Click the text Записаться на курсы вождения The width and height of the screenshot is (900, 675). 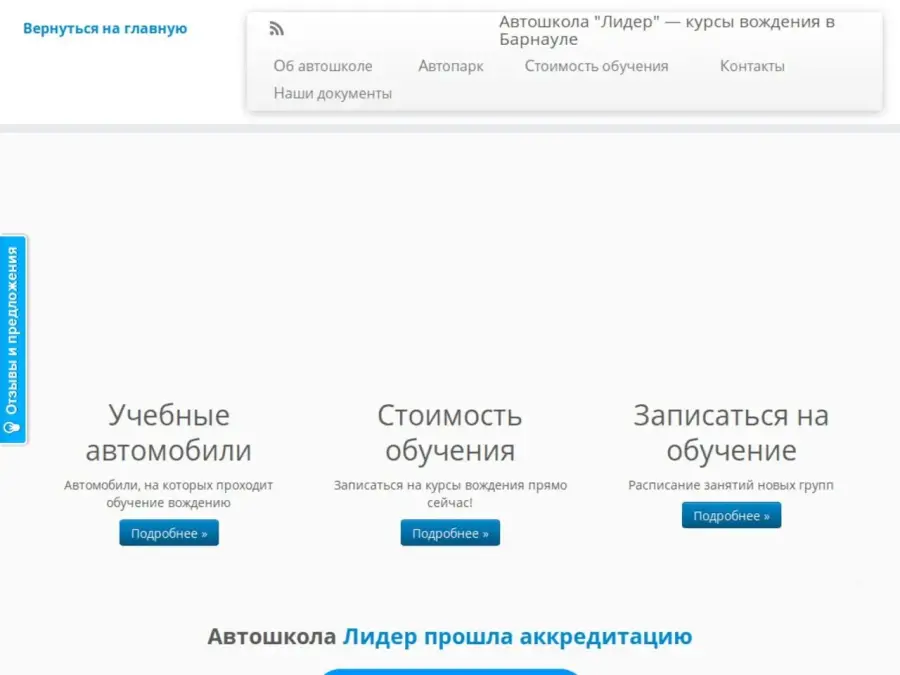pos(450,486)
